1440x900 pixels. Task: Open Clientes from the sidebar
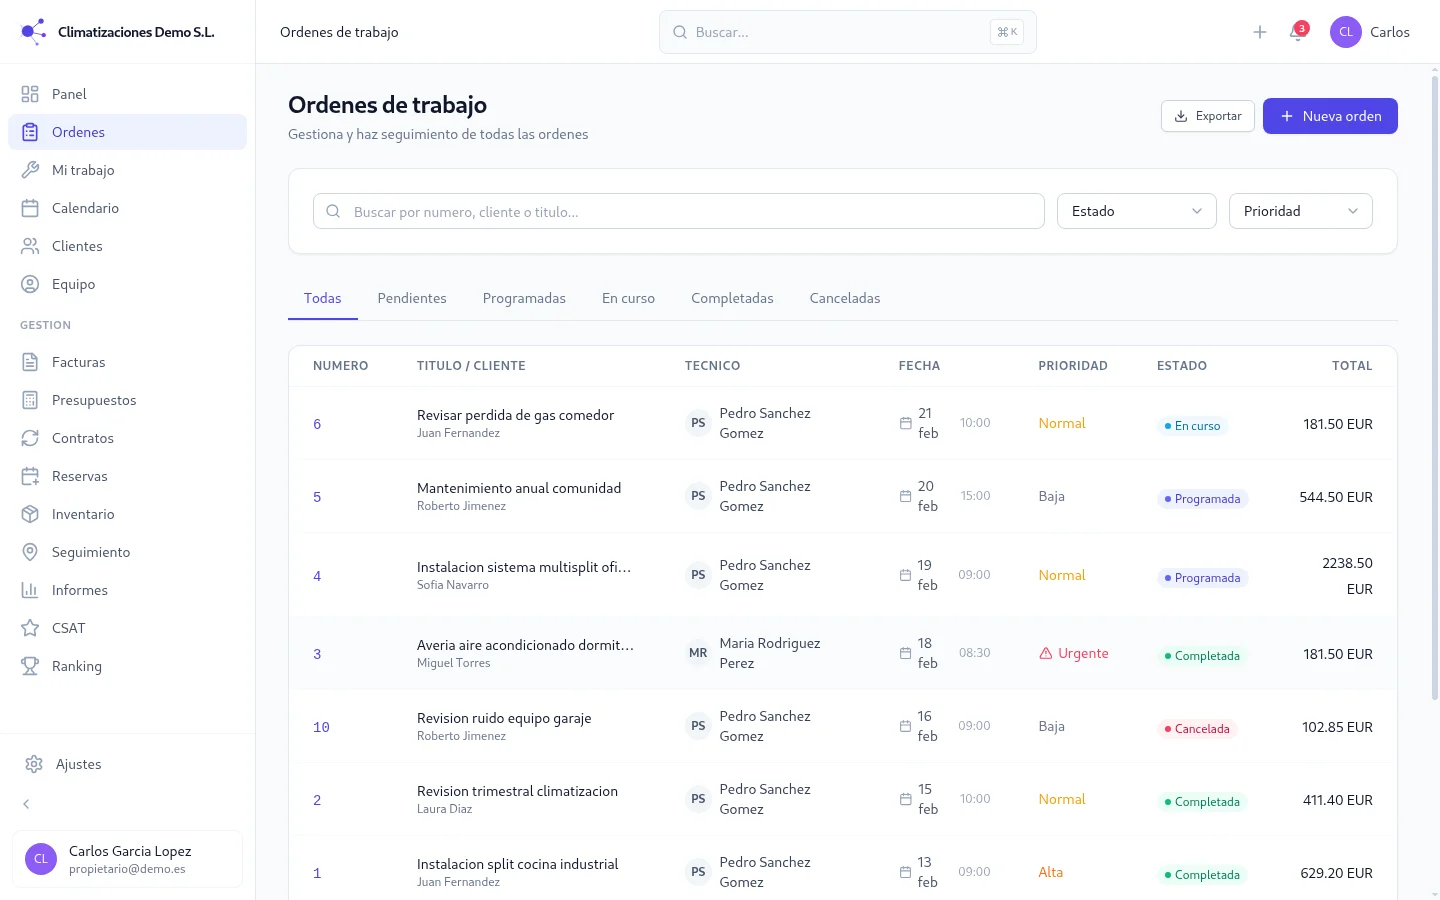pos(77,245)
